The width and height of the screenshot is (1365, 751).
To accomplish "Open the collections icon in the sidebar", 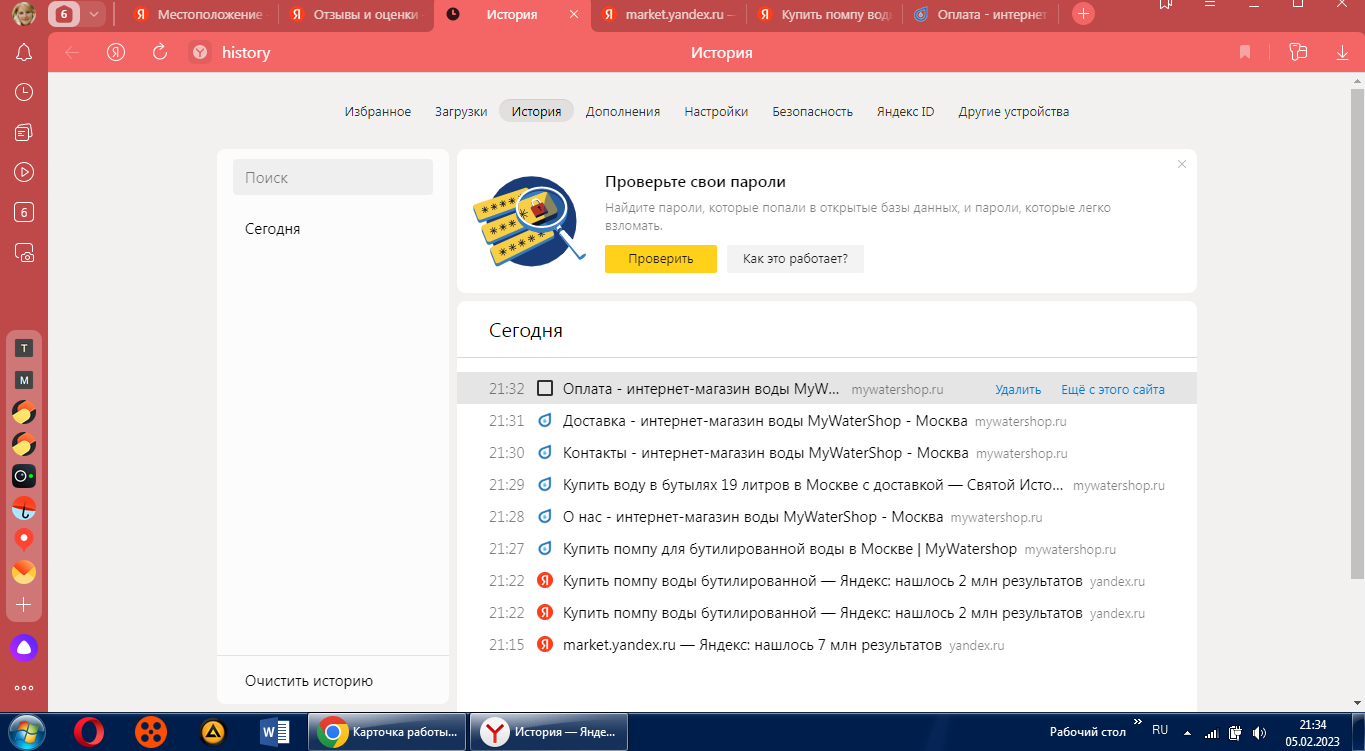I will (24, 132).
